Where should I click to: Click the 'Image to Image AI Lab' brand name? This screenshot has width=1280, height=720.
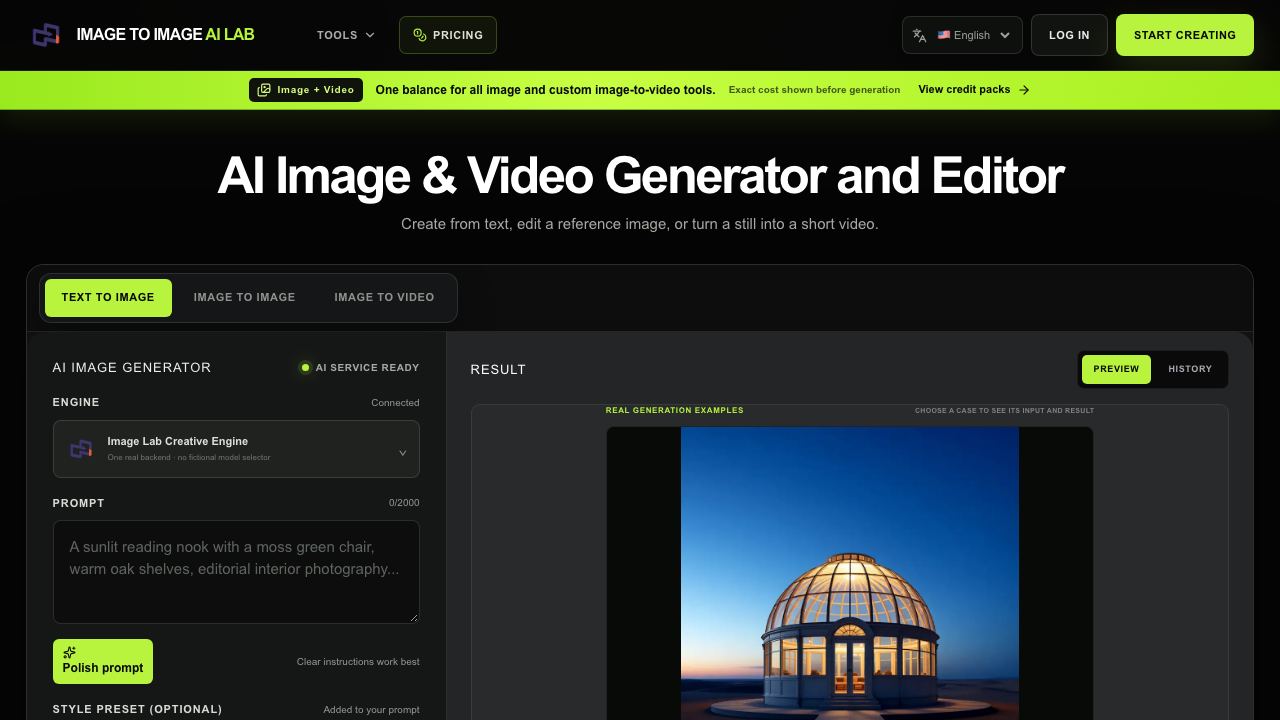point(165,35)
